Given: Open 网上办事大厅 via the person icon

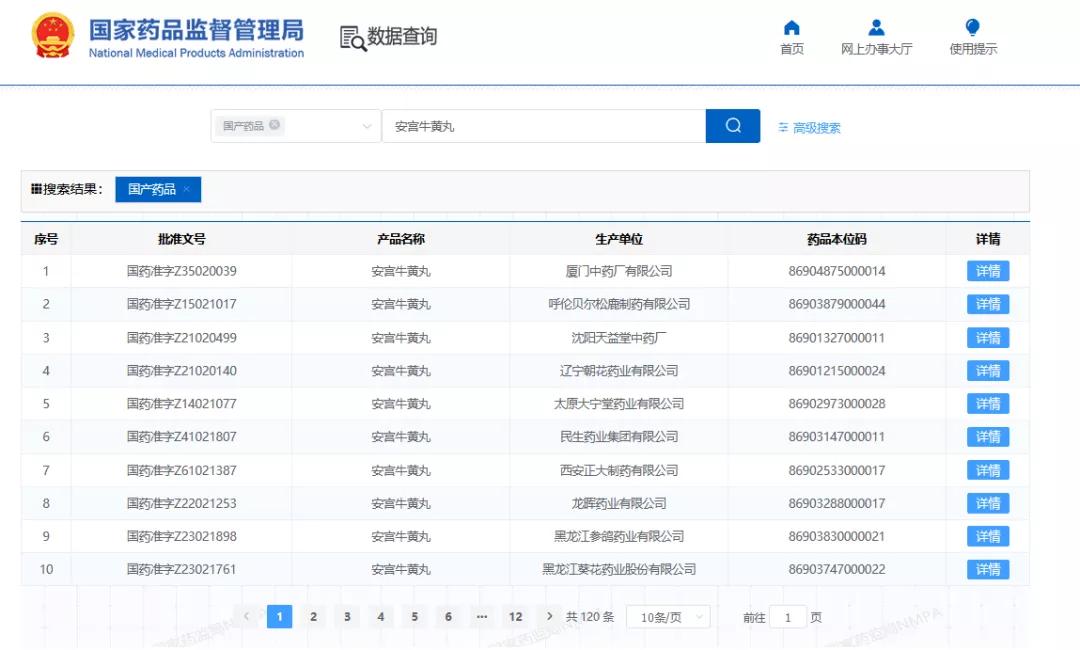Looking at the screenshot, I should (876, 28).
